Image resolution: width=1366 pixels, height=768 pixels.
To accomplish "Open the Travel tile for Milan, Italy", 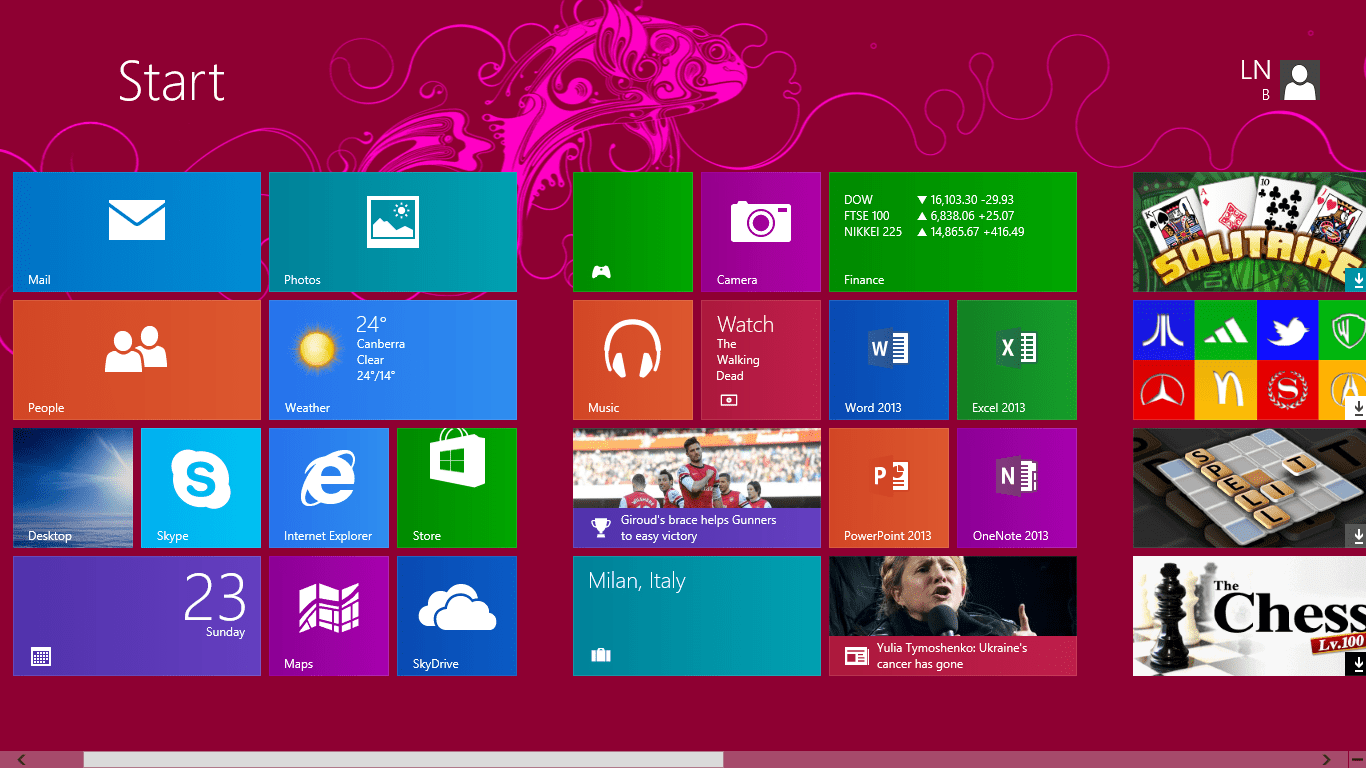I will click(697, 616).
